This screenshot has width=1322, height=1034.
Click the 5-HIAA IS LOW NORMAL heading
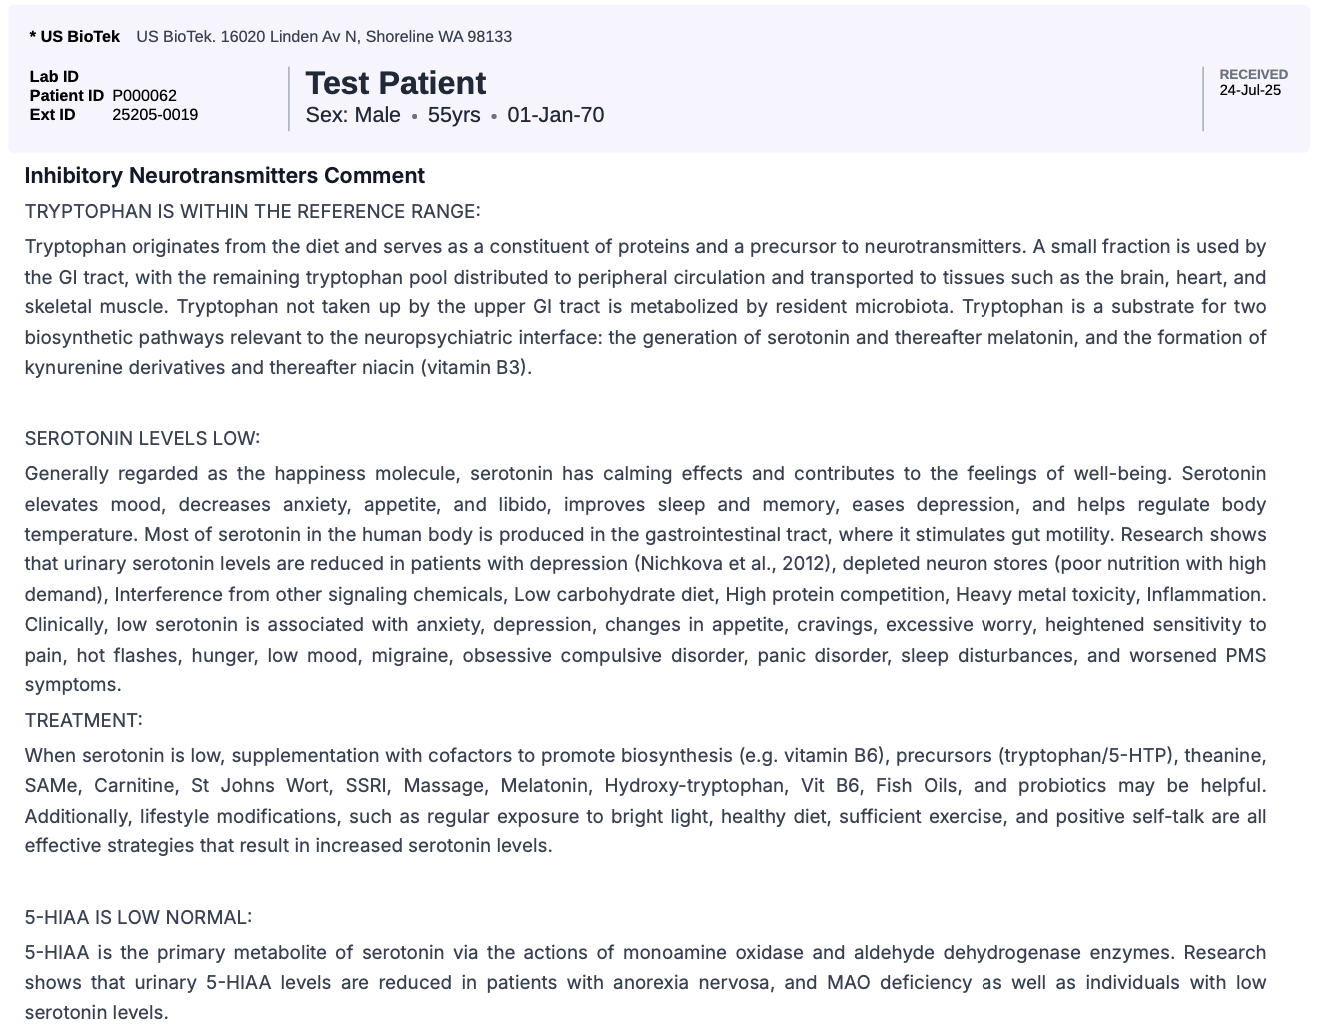[x=138, y=917]
